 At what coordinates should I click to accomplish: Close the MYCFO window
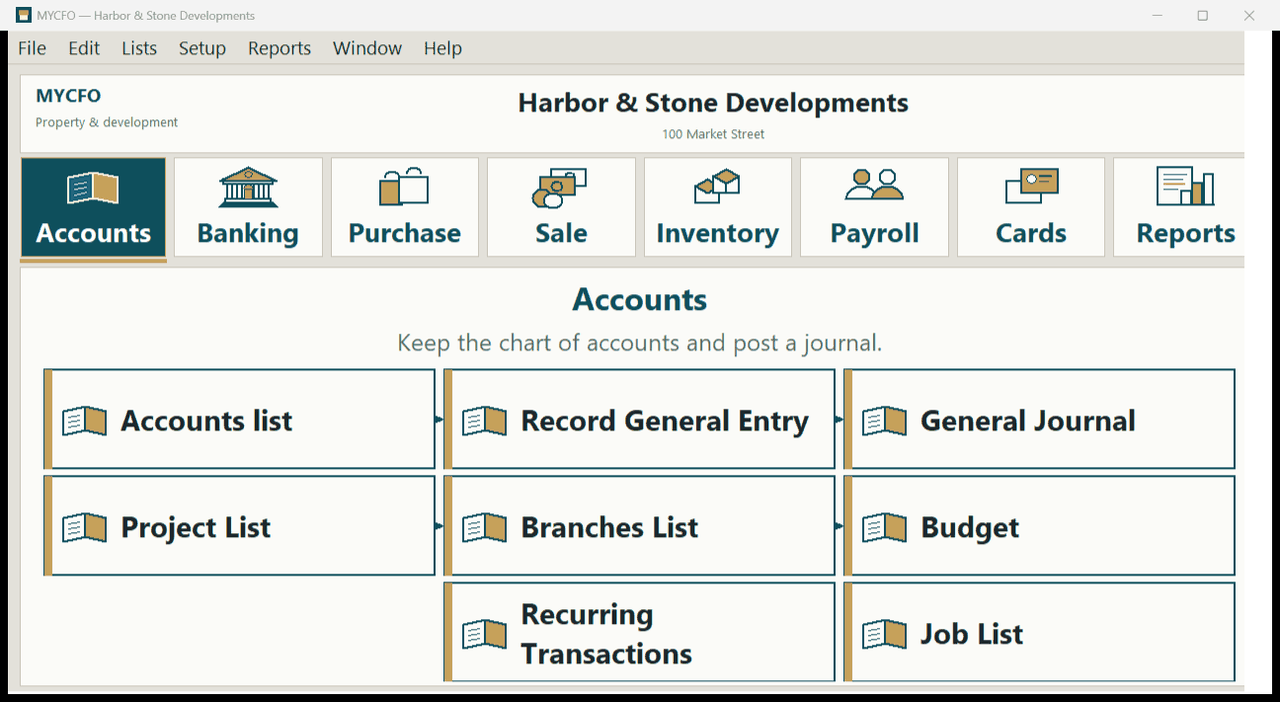tap(1249, 15)
